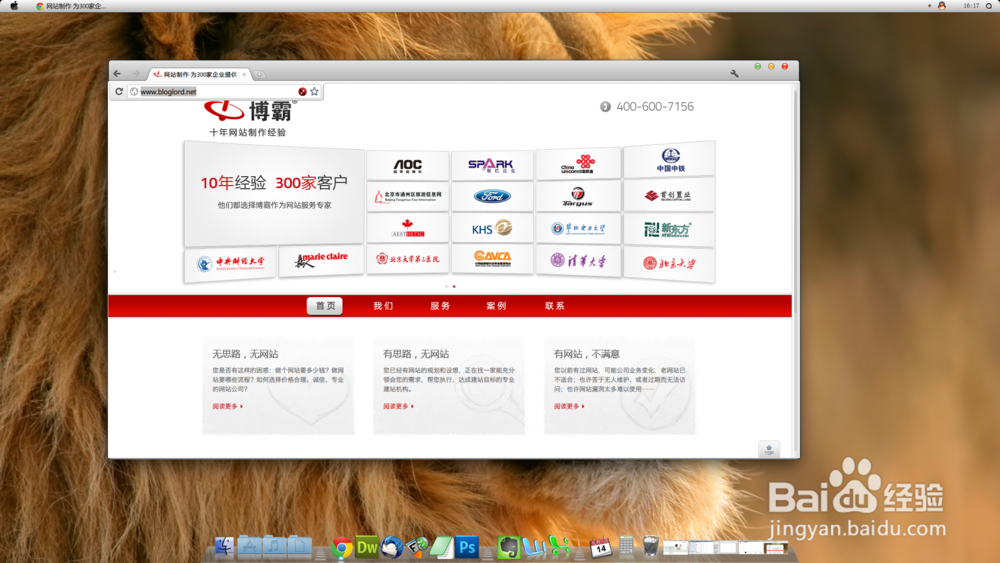Click the 16:17 clock in menu bar
Viewport: 1000px width, 563px height.
[x=971, y=6]
